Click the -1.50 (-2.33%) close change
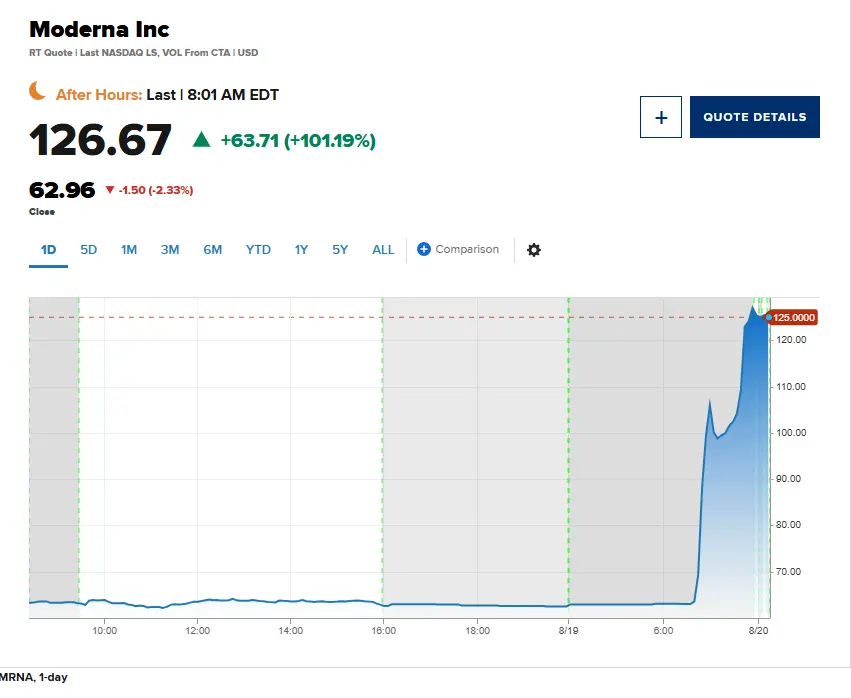This screenshot has width=851, height=698. (x=156, y=190)
